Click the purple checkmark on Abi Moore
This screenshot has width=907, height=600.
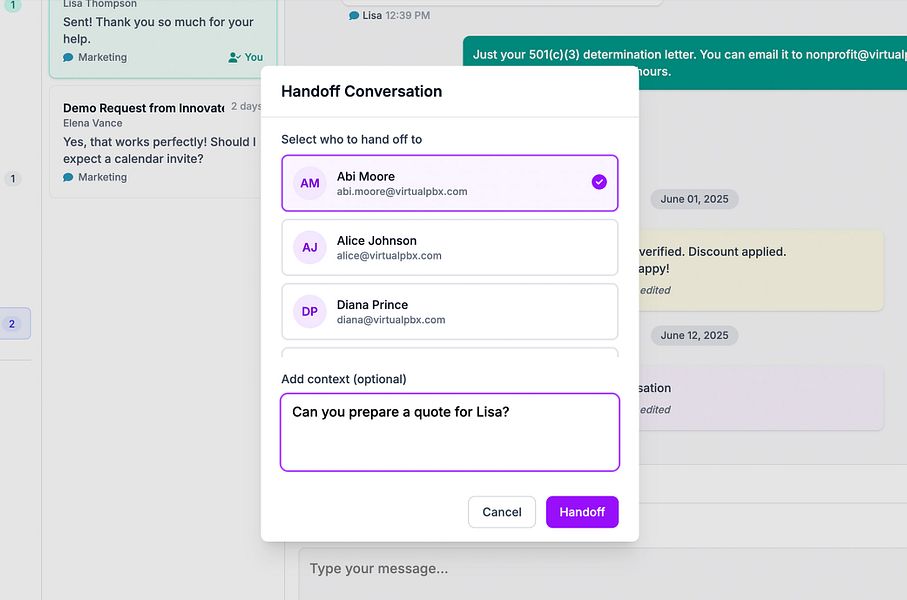click(599, 182)
